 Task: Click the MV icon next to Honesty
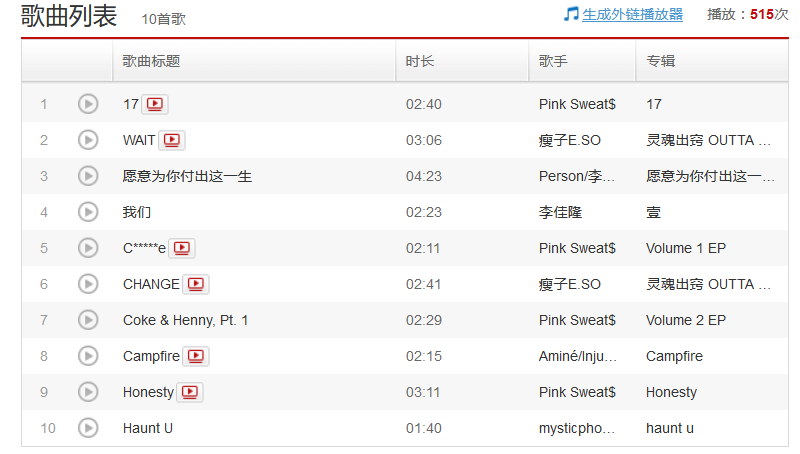pos(189,392)
